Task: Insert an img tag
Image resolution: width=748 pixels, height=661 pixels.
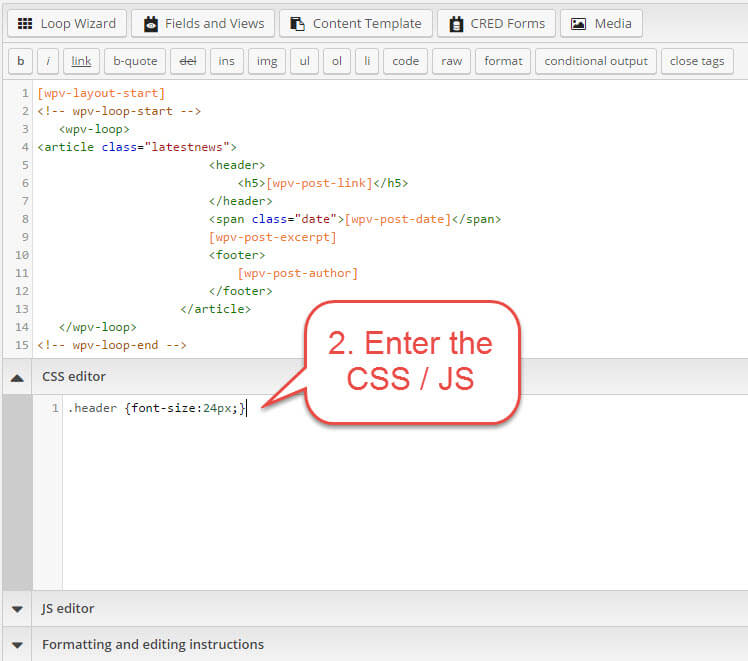Action: point(267,61)
